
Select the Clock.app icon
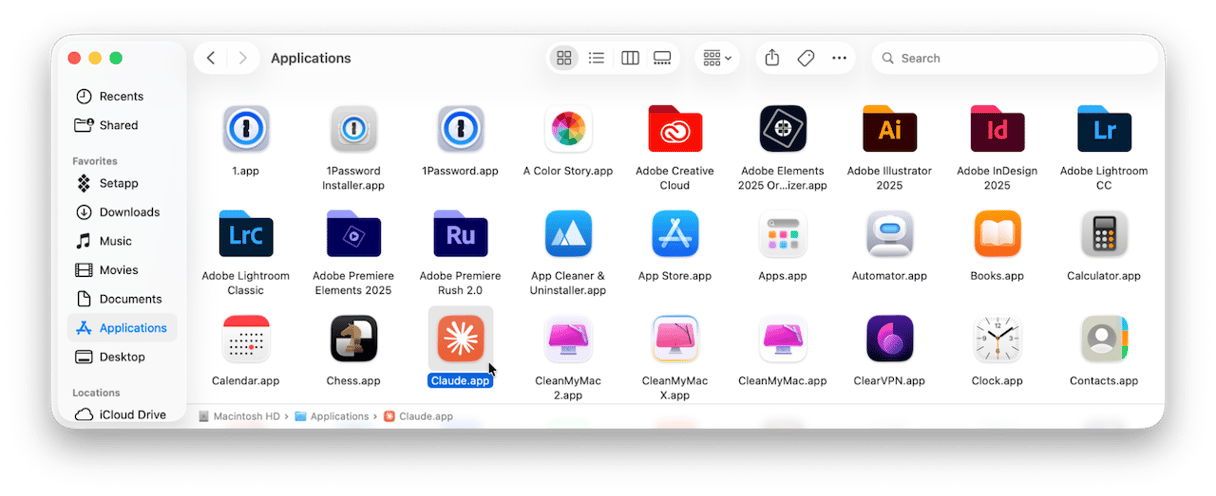point(997,339)
